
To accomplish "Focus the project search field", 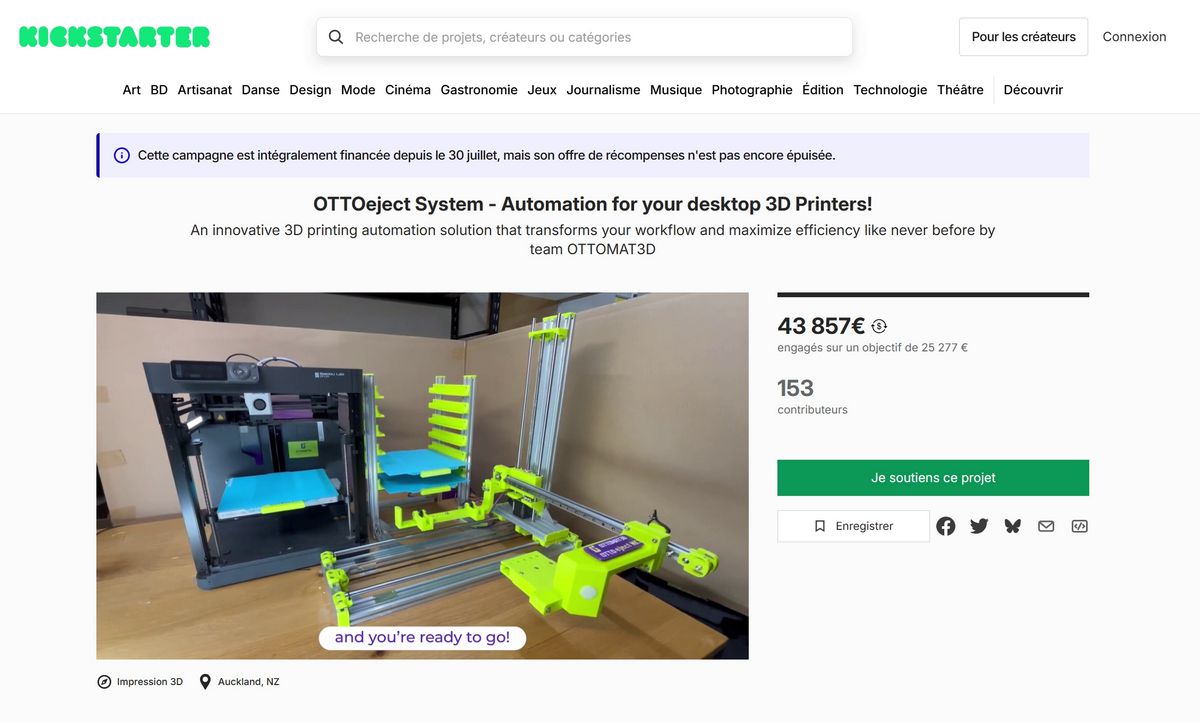I will (585, 37).
